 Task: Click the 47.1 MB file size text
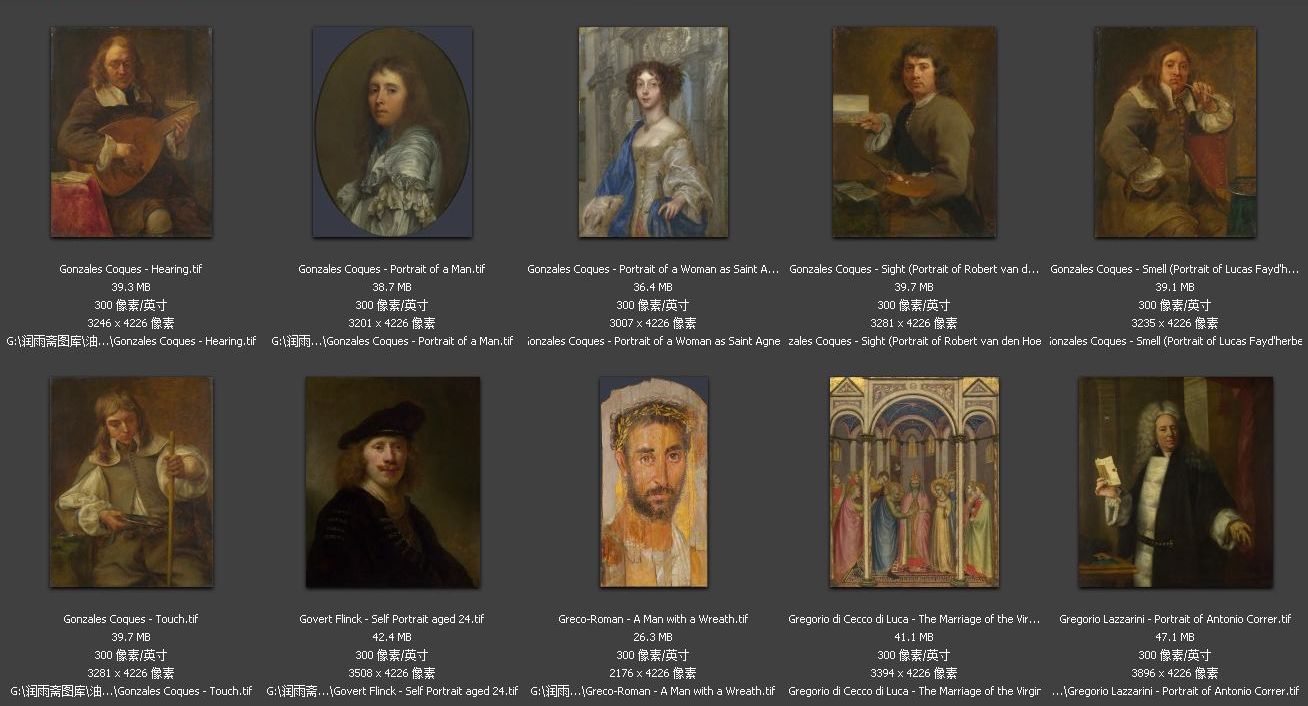tap(1175, 637)
